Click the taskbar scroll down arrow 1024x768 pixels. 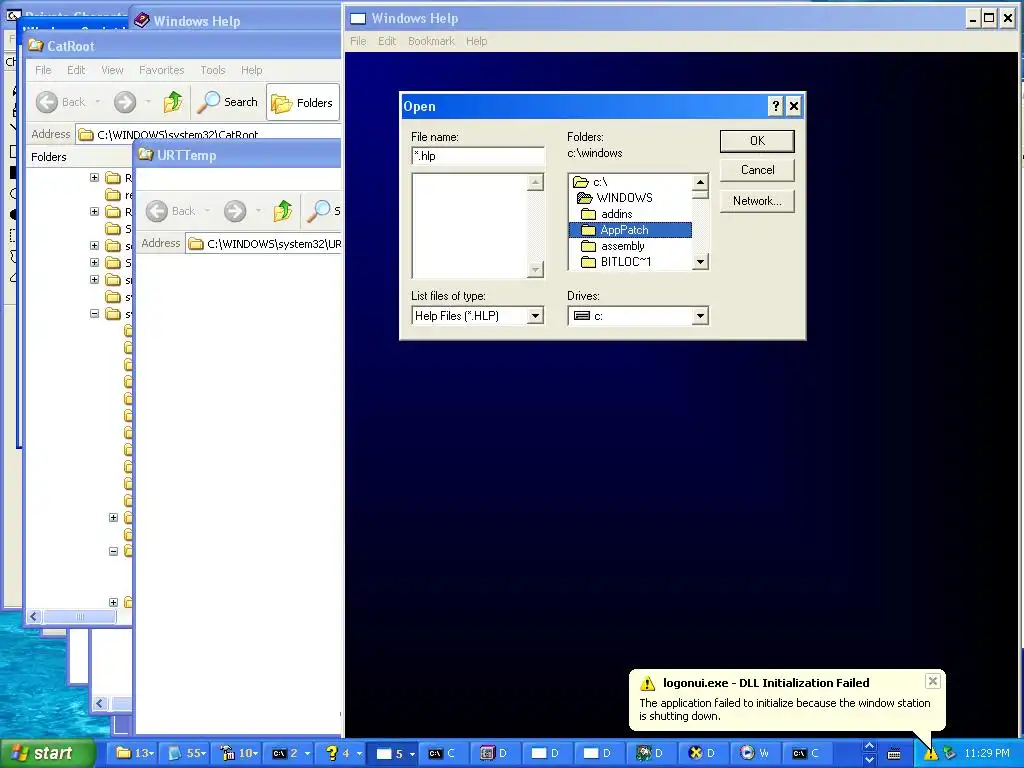click(x=869, y=760)
